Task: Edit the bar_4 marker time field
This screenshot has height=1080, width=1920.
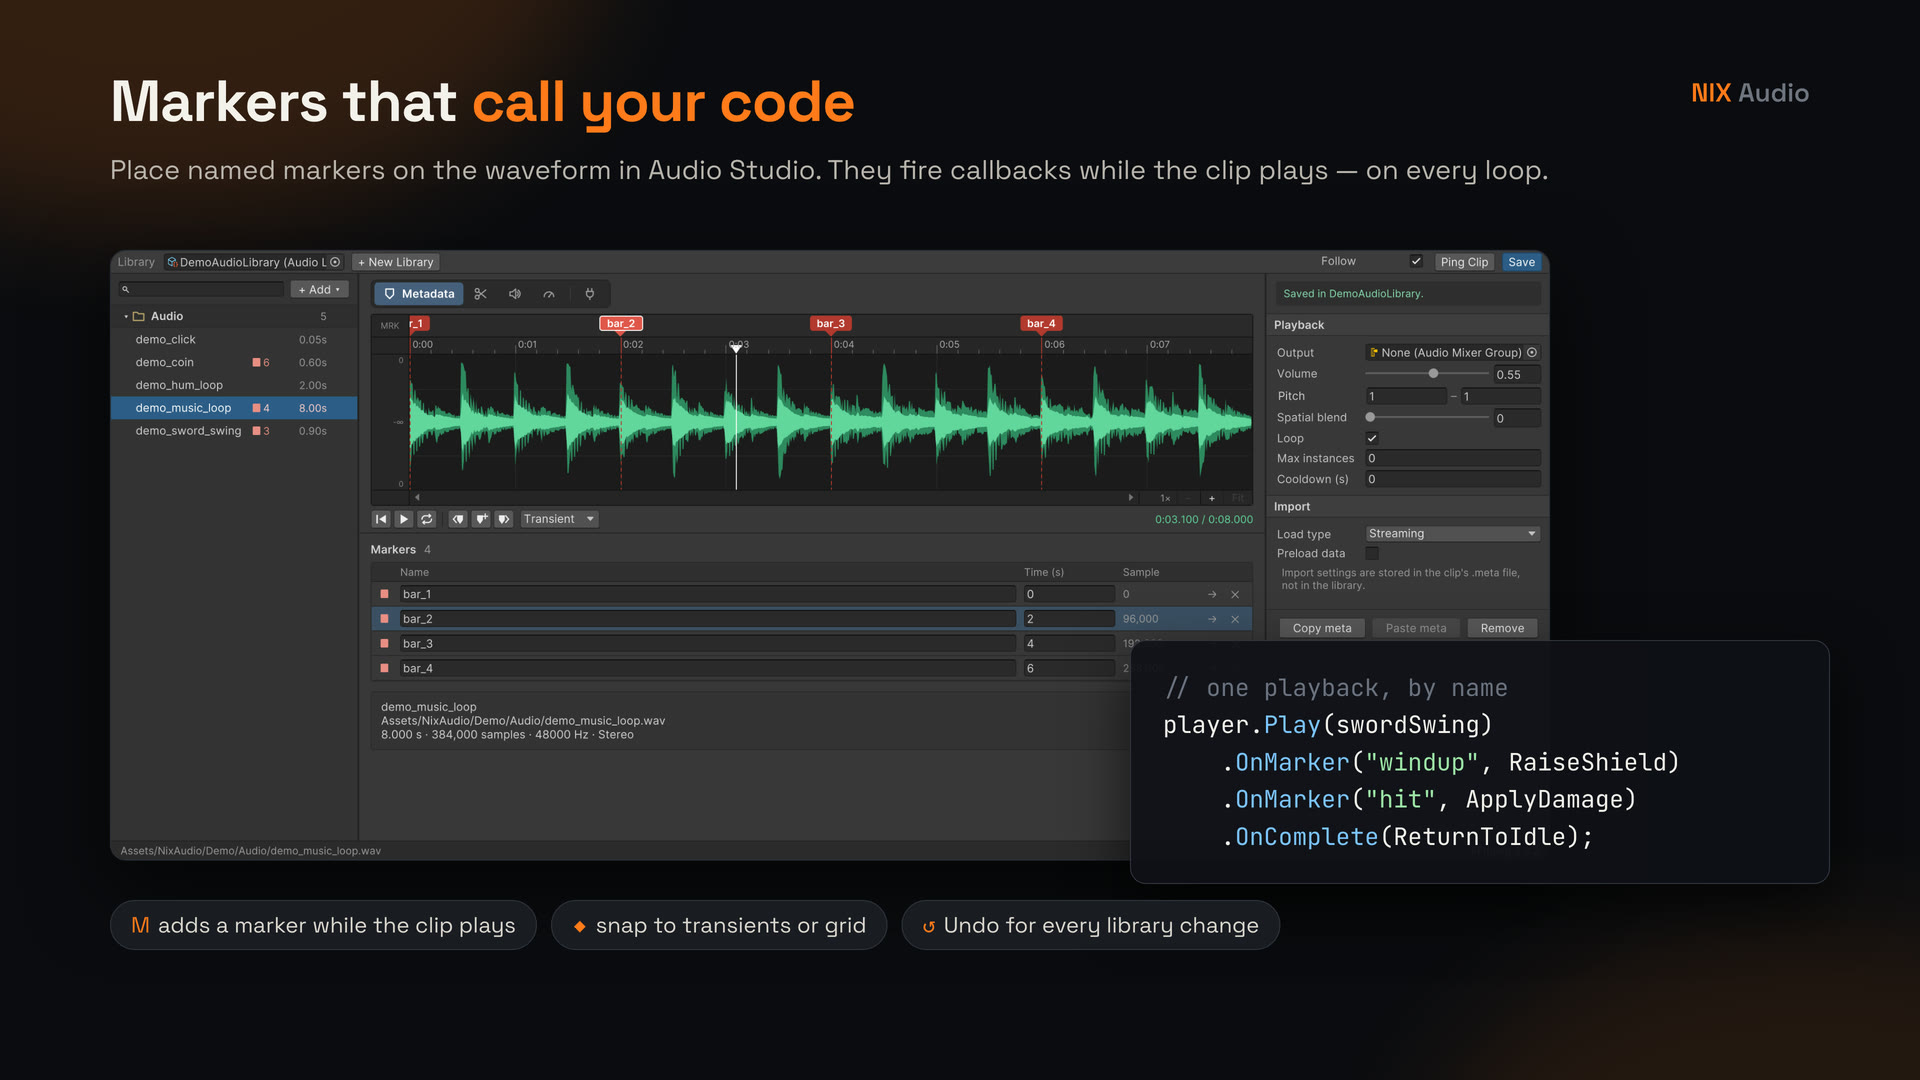Action: (1069, 668)
